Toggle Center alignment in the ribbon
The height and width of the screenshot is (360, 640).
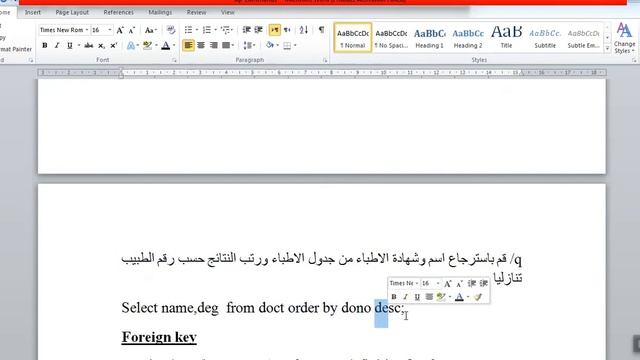pyautogui.click(x=201, y=45)
